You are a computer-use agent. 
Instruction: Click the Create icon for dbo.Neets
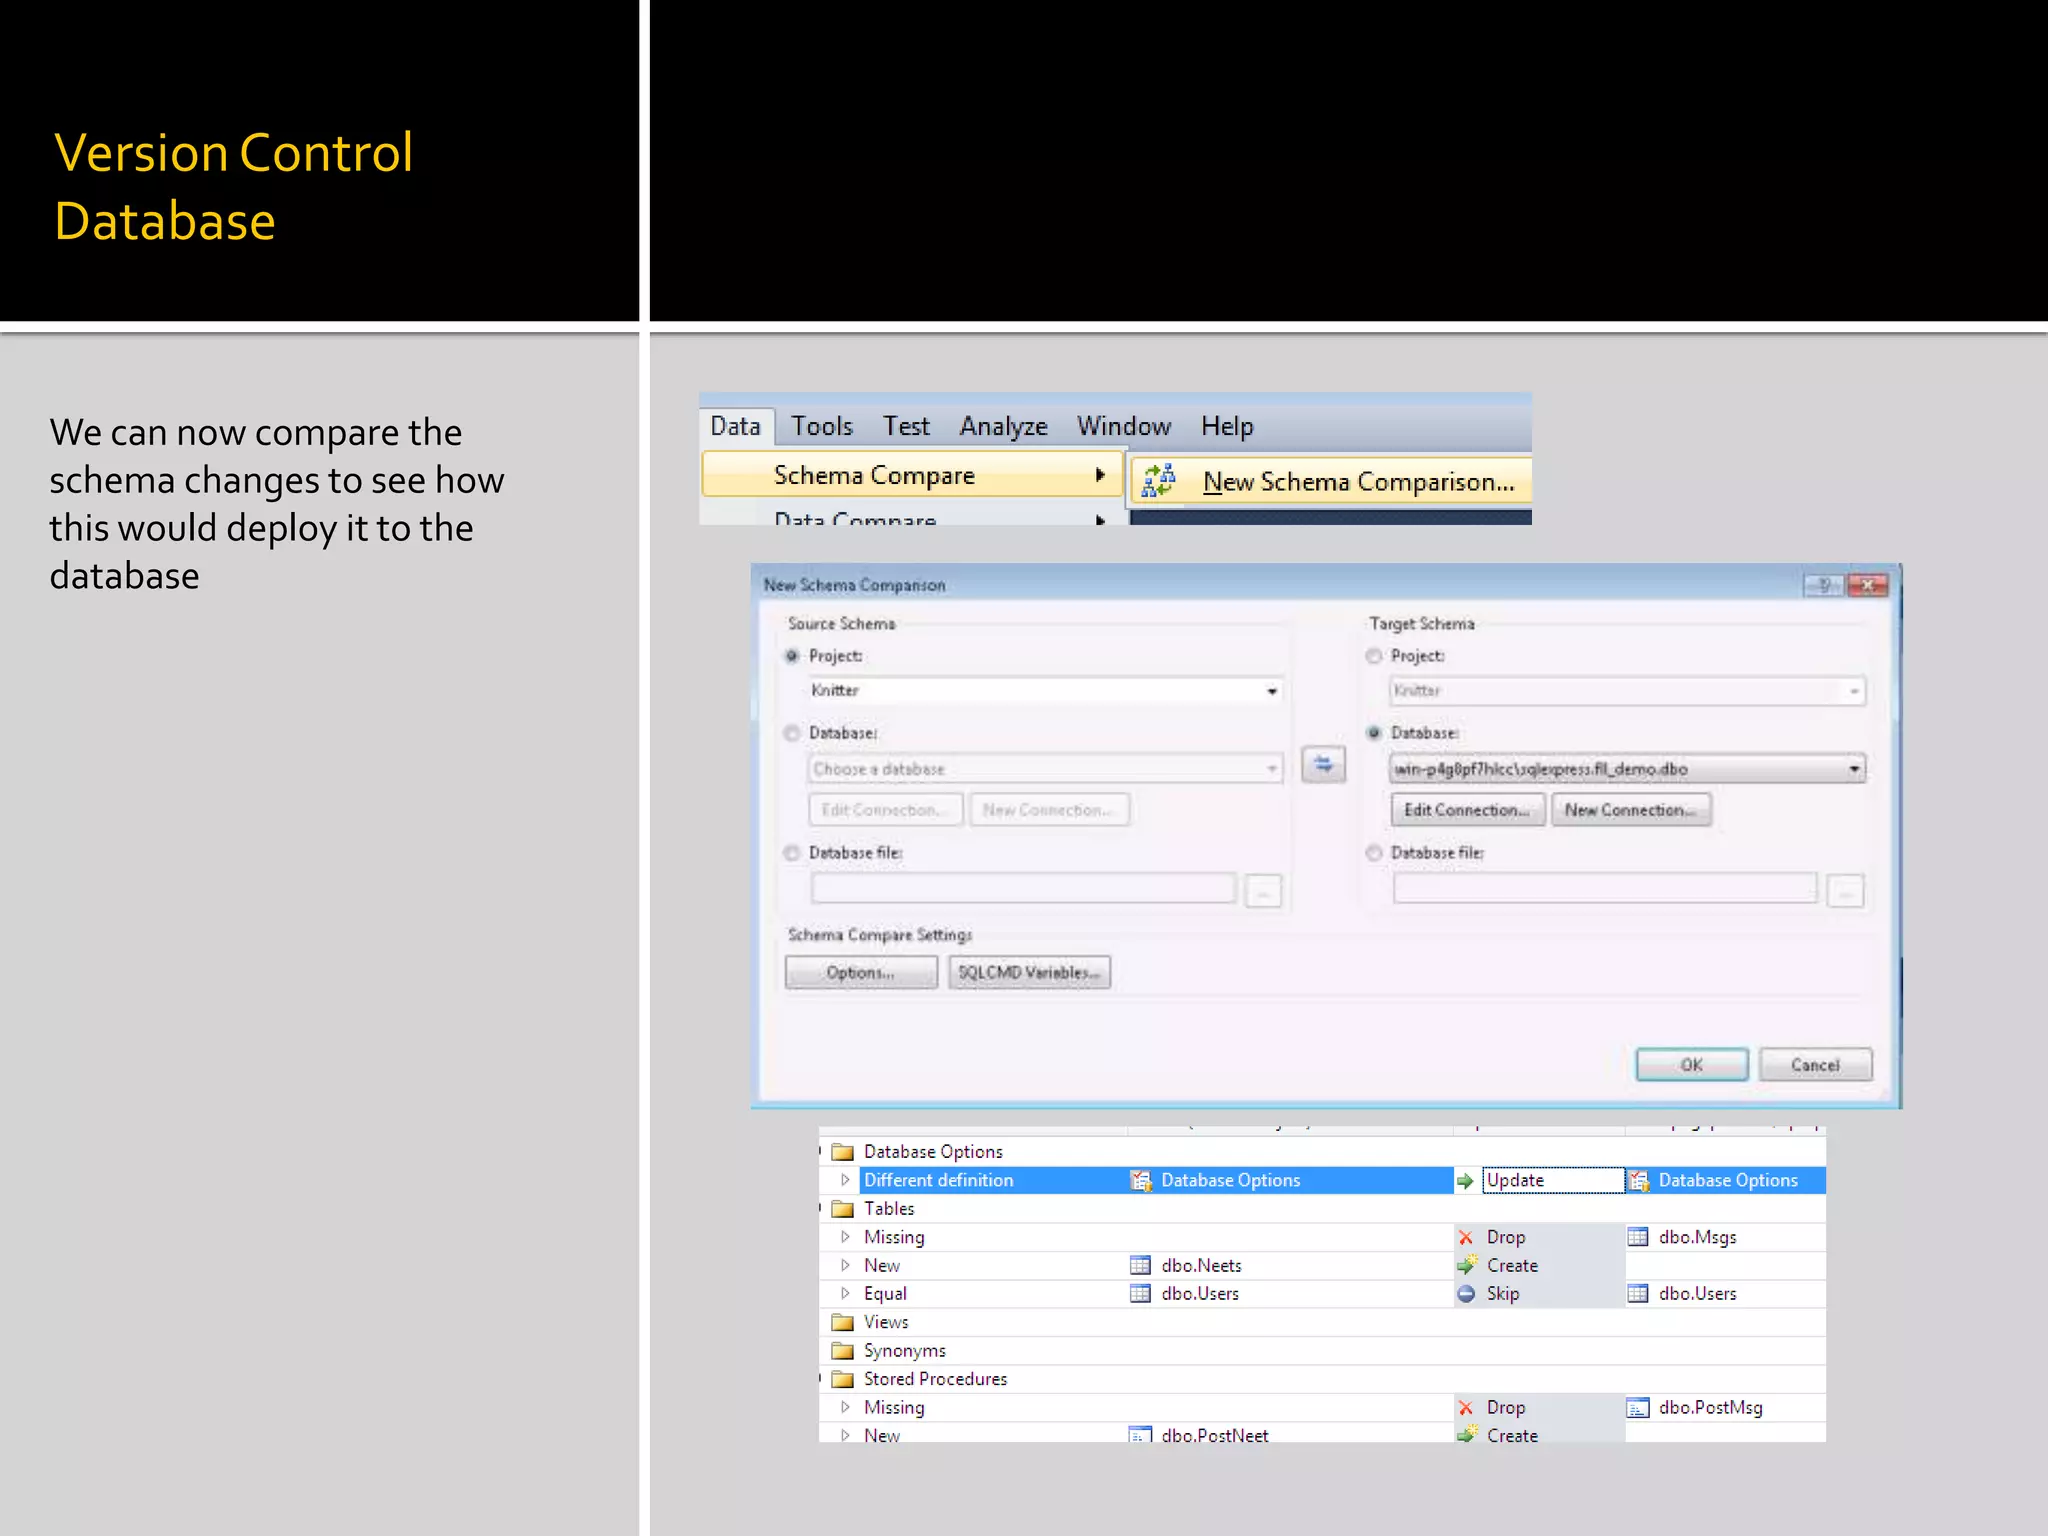pyautogui.click(x=1467, y=1265)
